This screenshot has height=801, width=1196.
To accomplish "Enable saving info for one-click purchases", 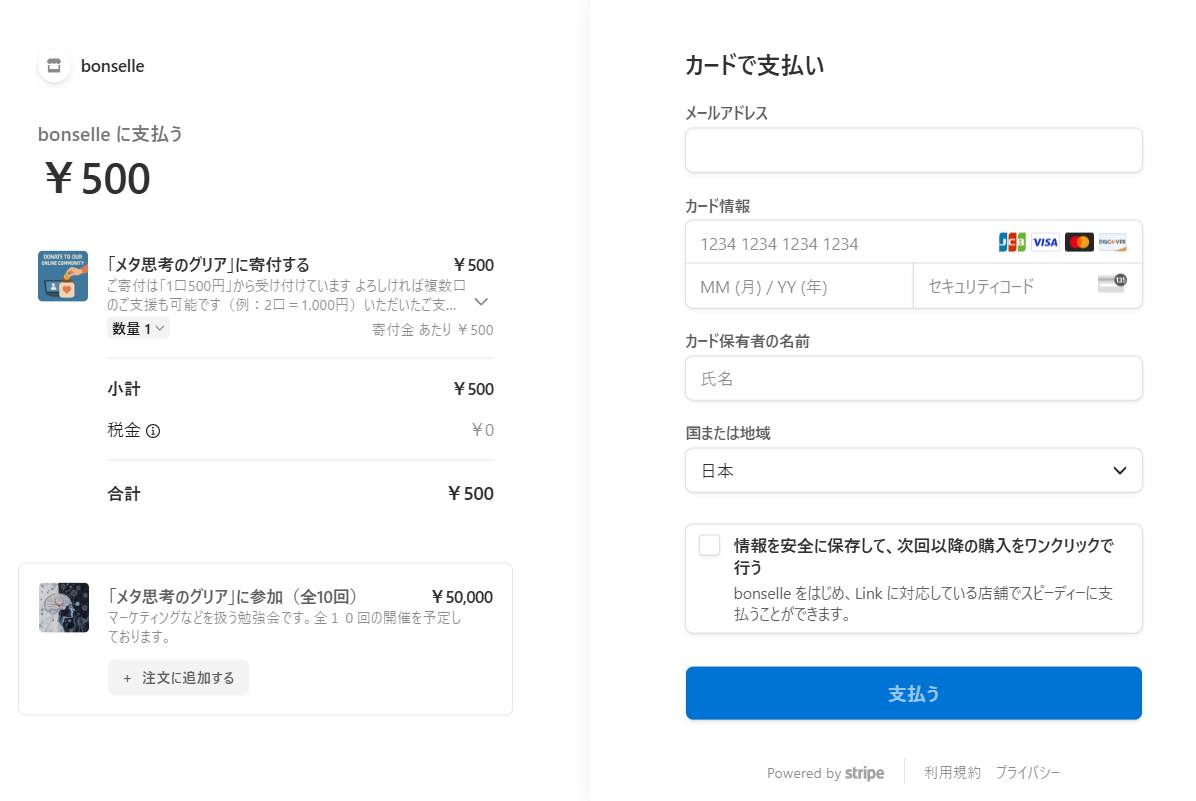I will pyautogui.click(x=709, y=545).
